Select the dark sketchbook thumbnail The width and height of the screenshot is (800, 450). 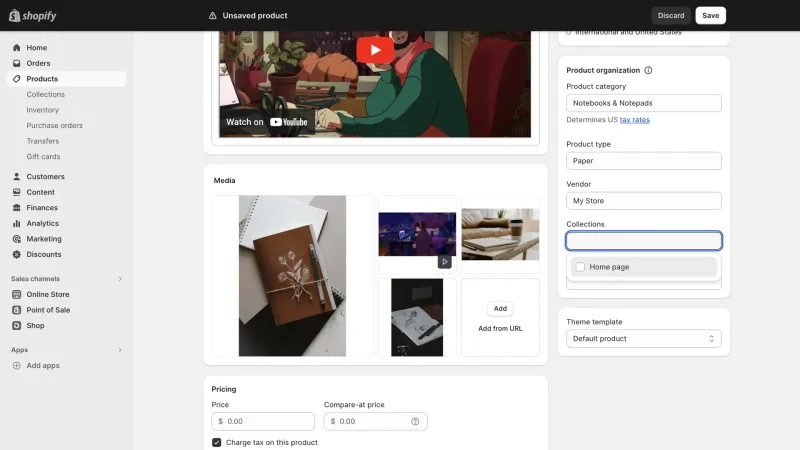417,317
